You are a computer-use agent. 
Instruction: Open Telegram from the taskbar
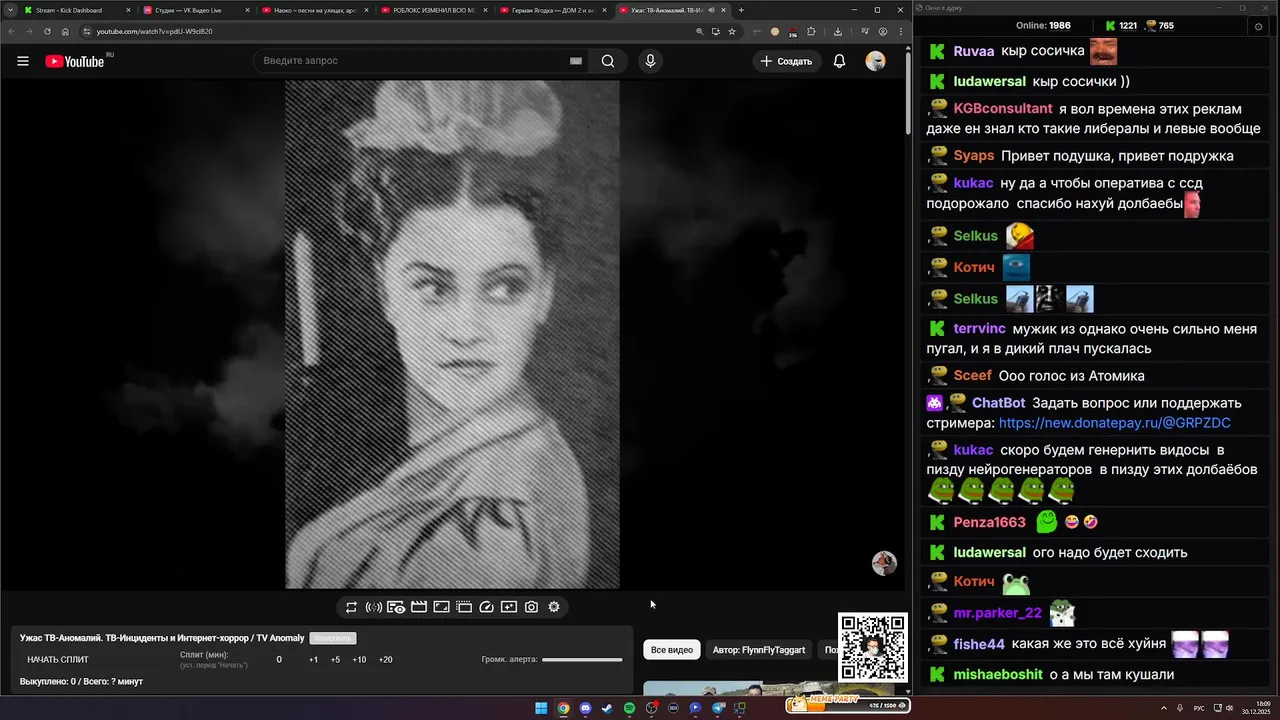[x=718, y=708]
